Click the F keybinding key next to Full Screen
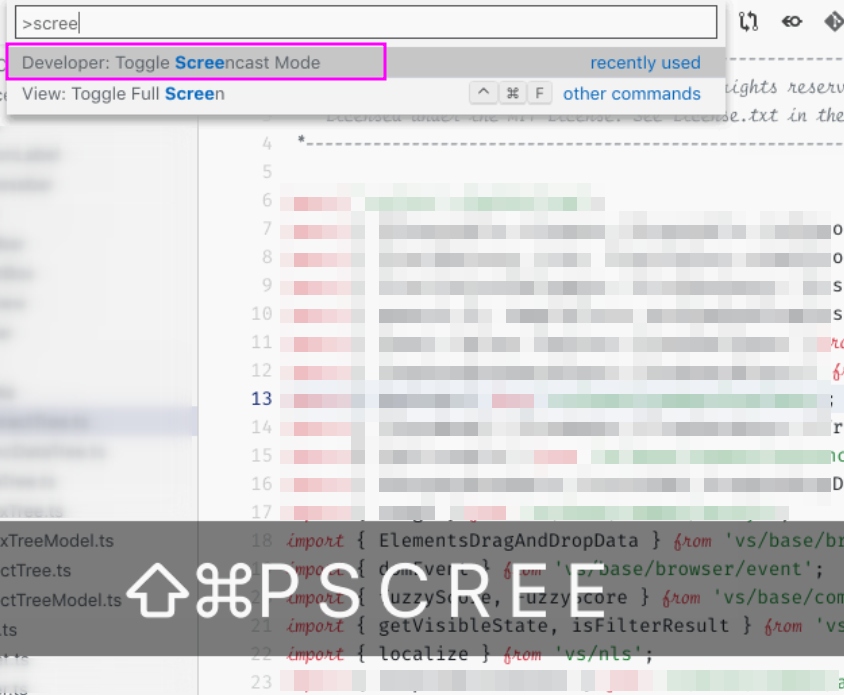 pyautogui.click(x=539, y=93)
